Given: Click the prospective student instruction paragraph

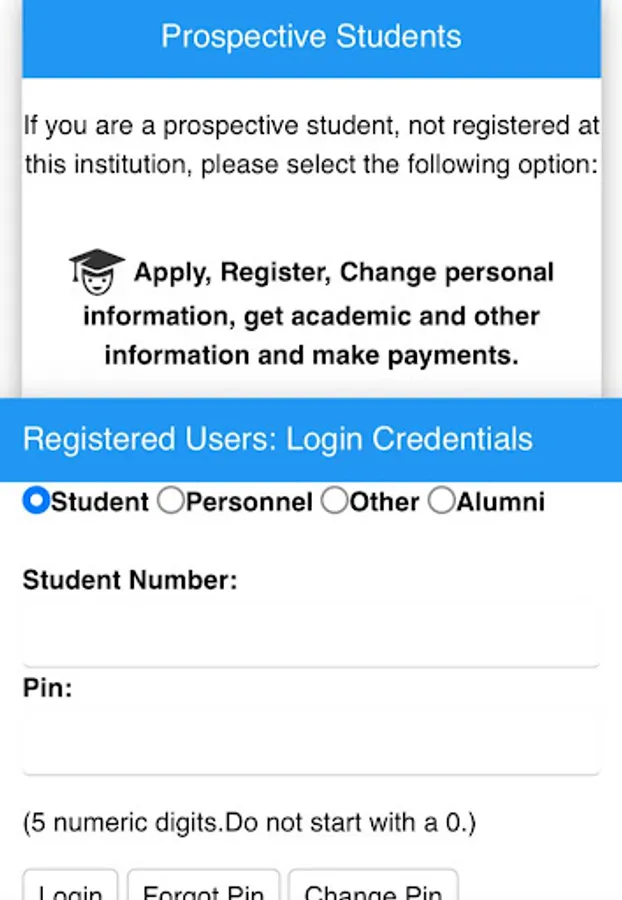Looking at the screenshot, I should pyautogui.click(x=311, y=145).
